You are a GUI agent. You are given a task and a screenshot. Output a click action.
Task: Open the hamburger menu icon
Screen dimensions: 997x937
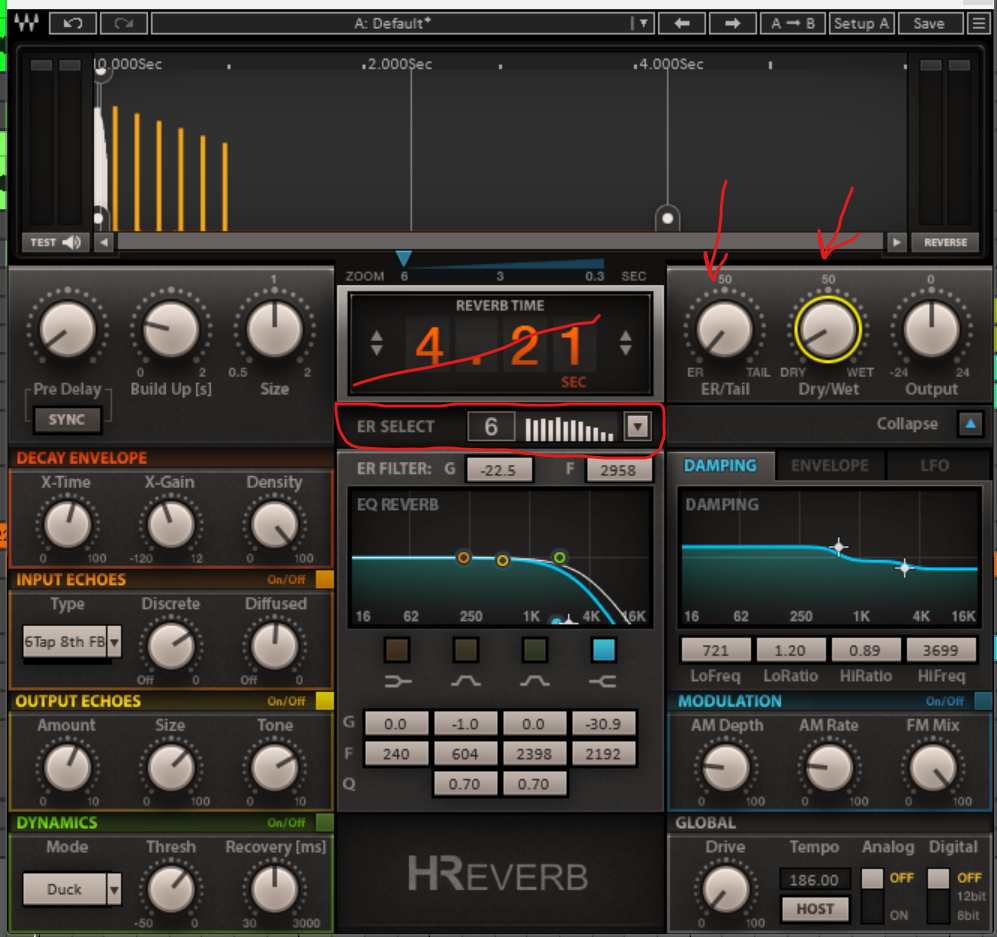click(x=978, y=23)
